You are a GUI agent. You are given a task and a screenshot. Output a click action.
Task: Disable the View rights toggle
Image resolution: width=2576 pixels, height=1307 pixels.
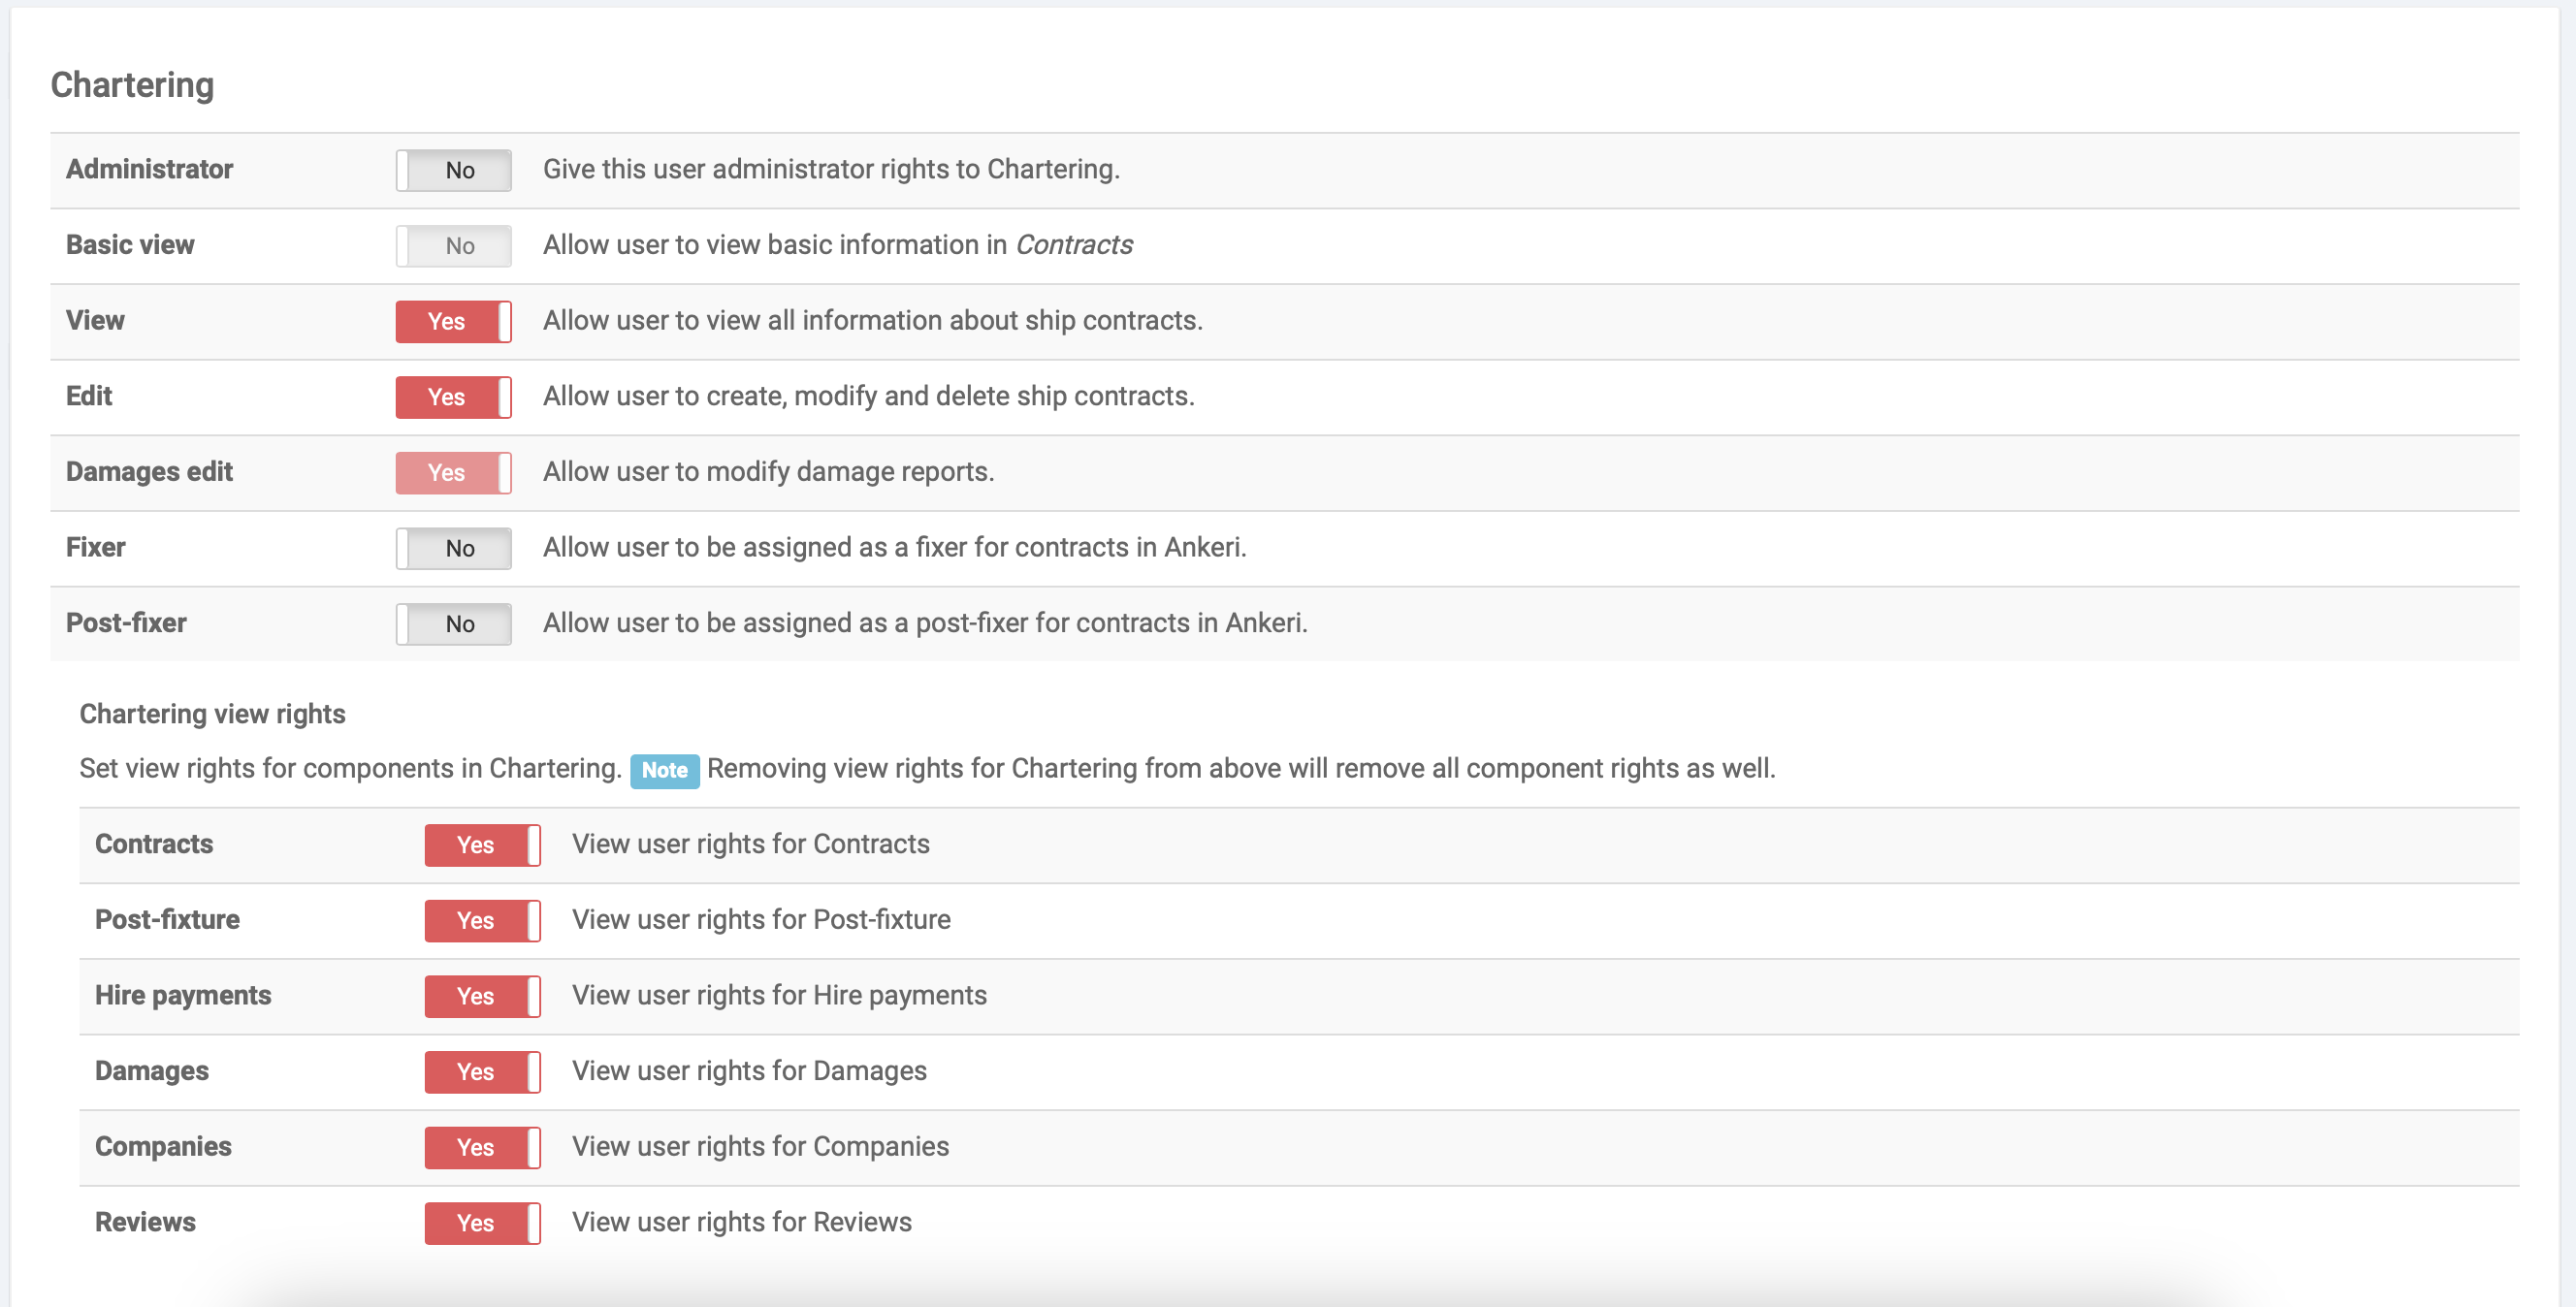[x=453, y=321]
